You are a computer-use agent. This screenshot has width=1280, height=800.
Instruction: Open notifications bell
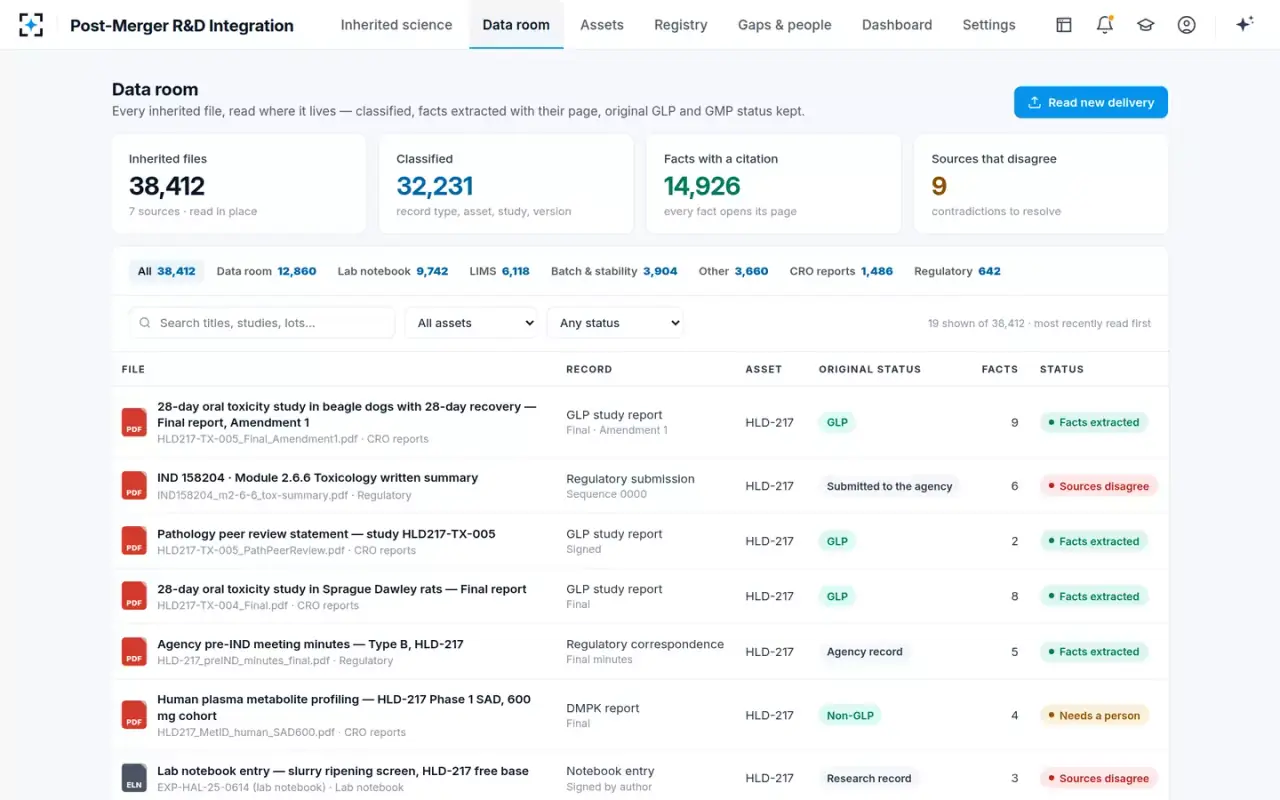tap(1105, 25)
